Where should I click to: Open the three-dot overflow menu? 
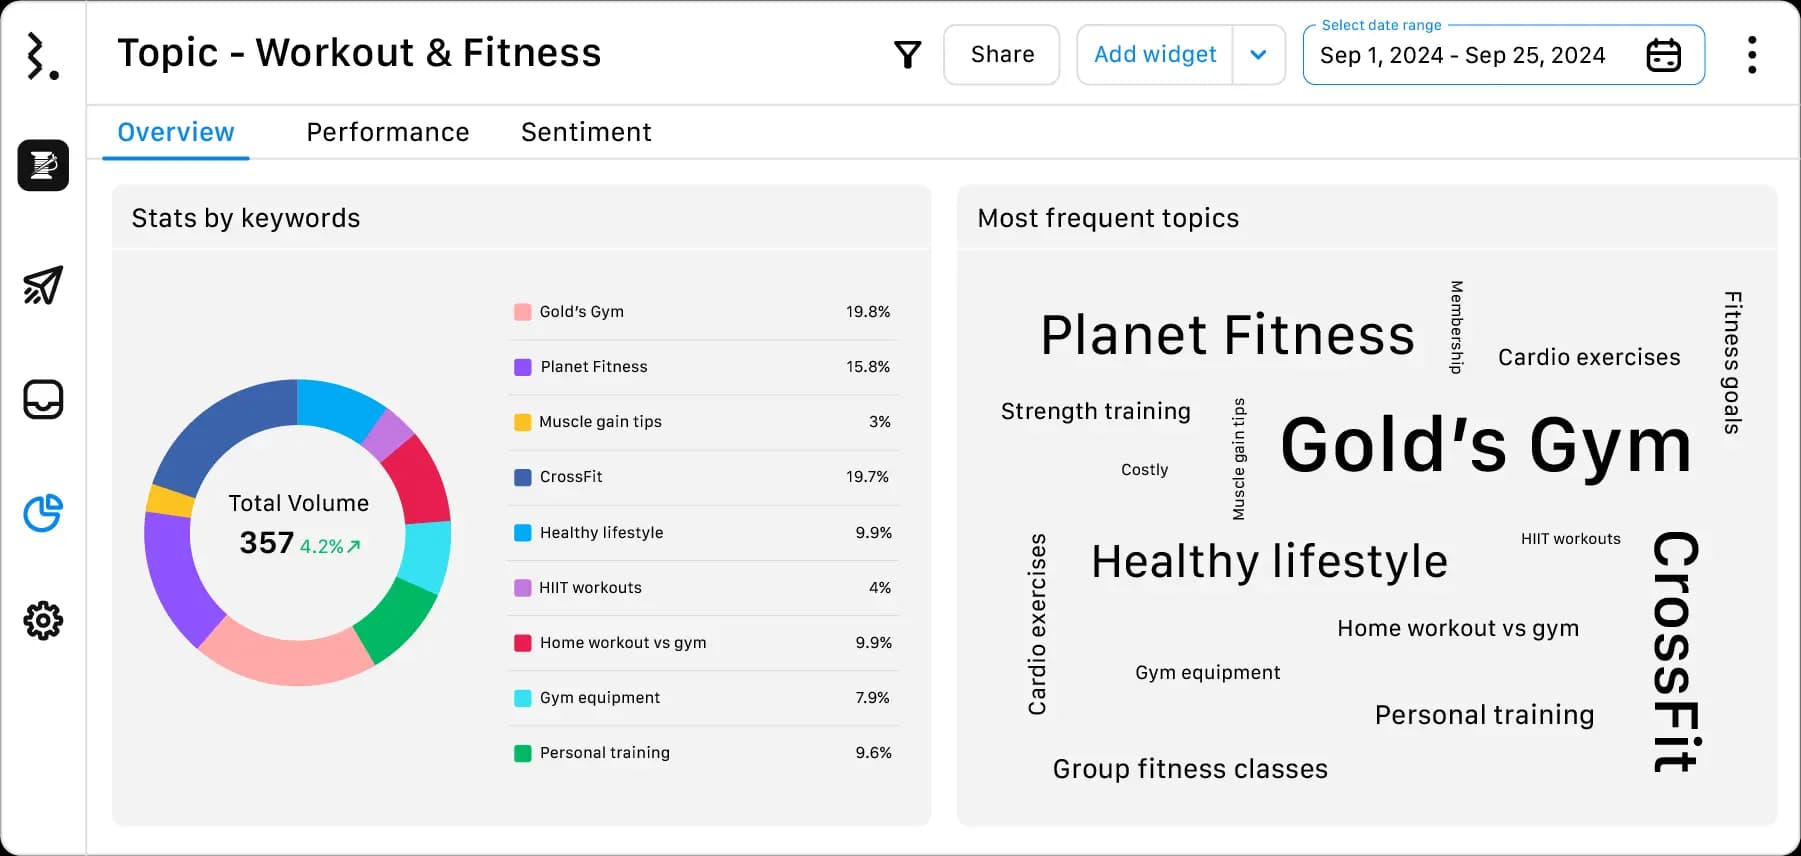(1751, 55)
